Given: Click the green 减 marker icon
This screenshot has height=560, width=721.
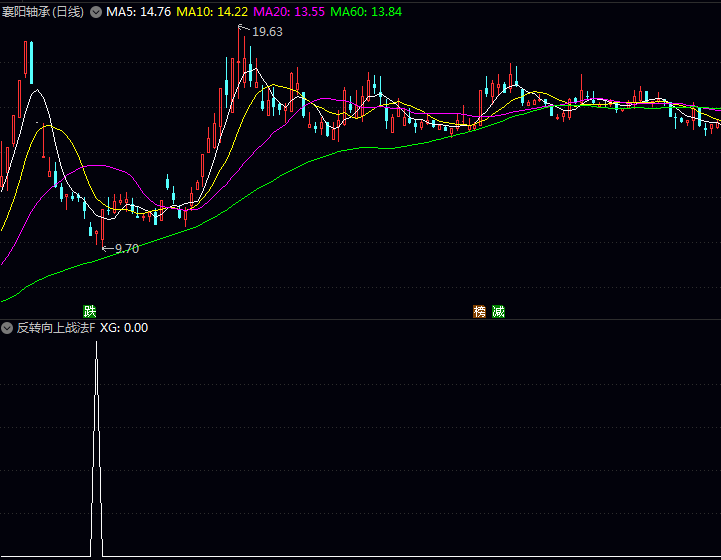Looking at the screenshot, I should [498, 311].
